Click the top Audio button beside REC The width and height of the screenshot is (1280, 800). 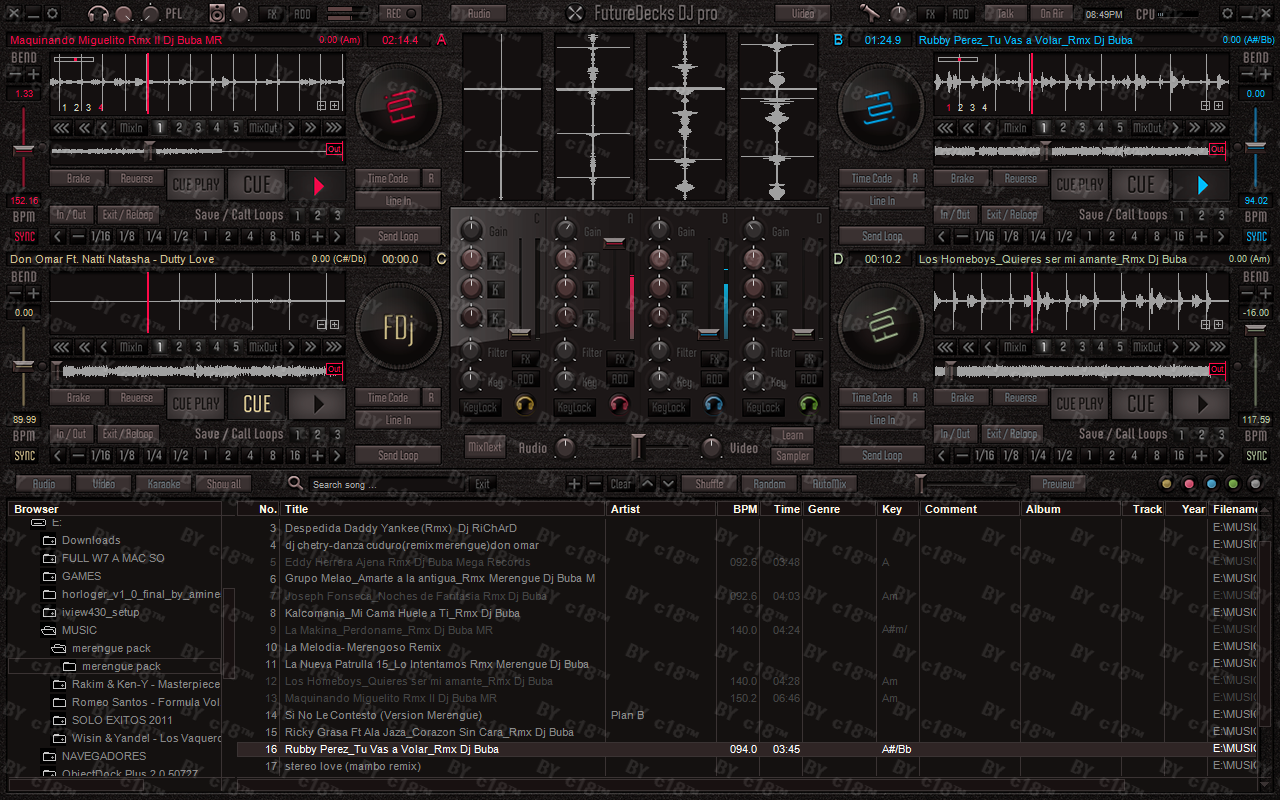[479, 14]
